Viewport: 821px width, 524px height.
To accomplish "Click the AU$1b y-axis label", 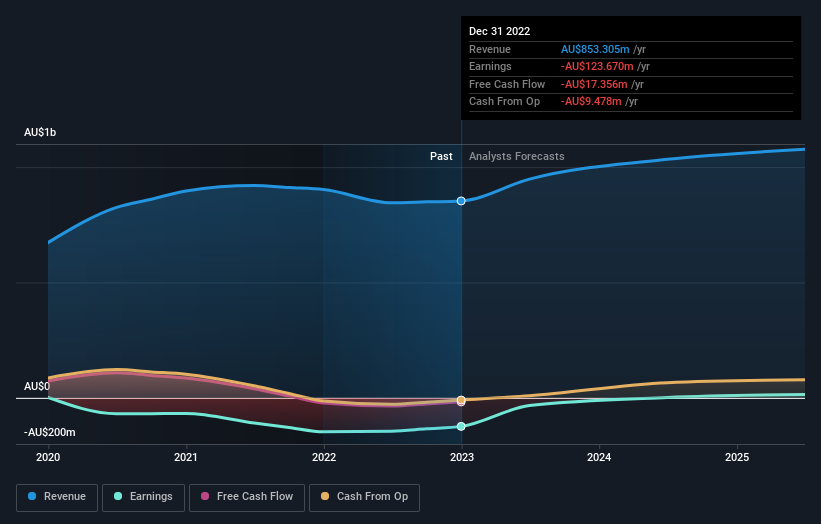I will [40, 132].
